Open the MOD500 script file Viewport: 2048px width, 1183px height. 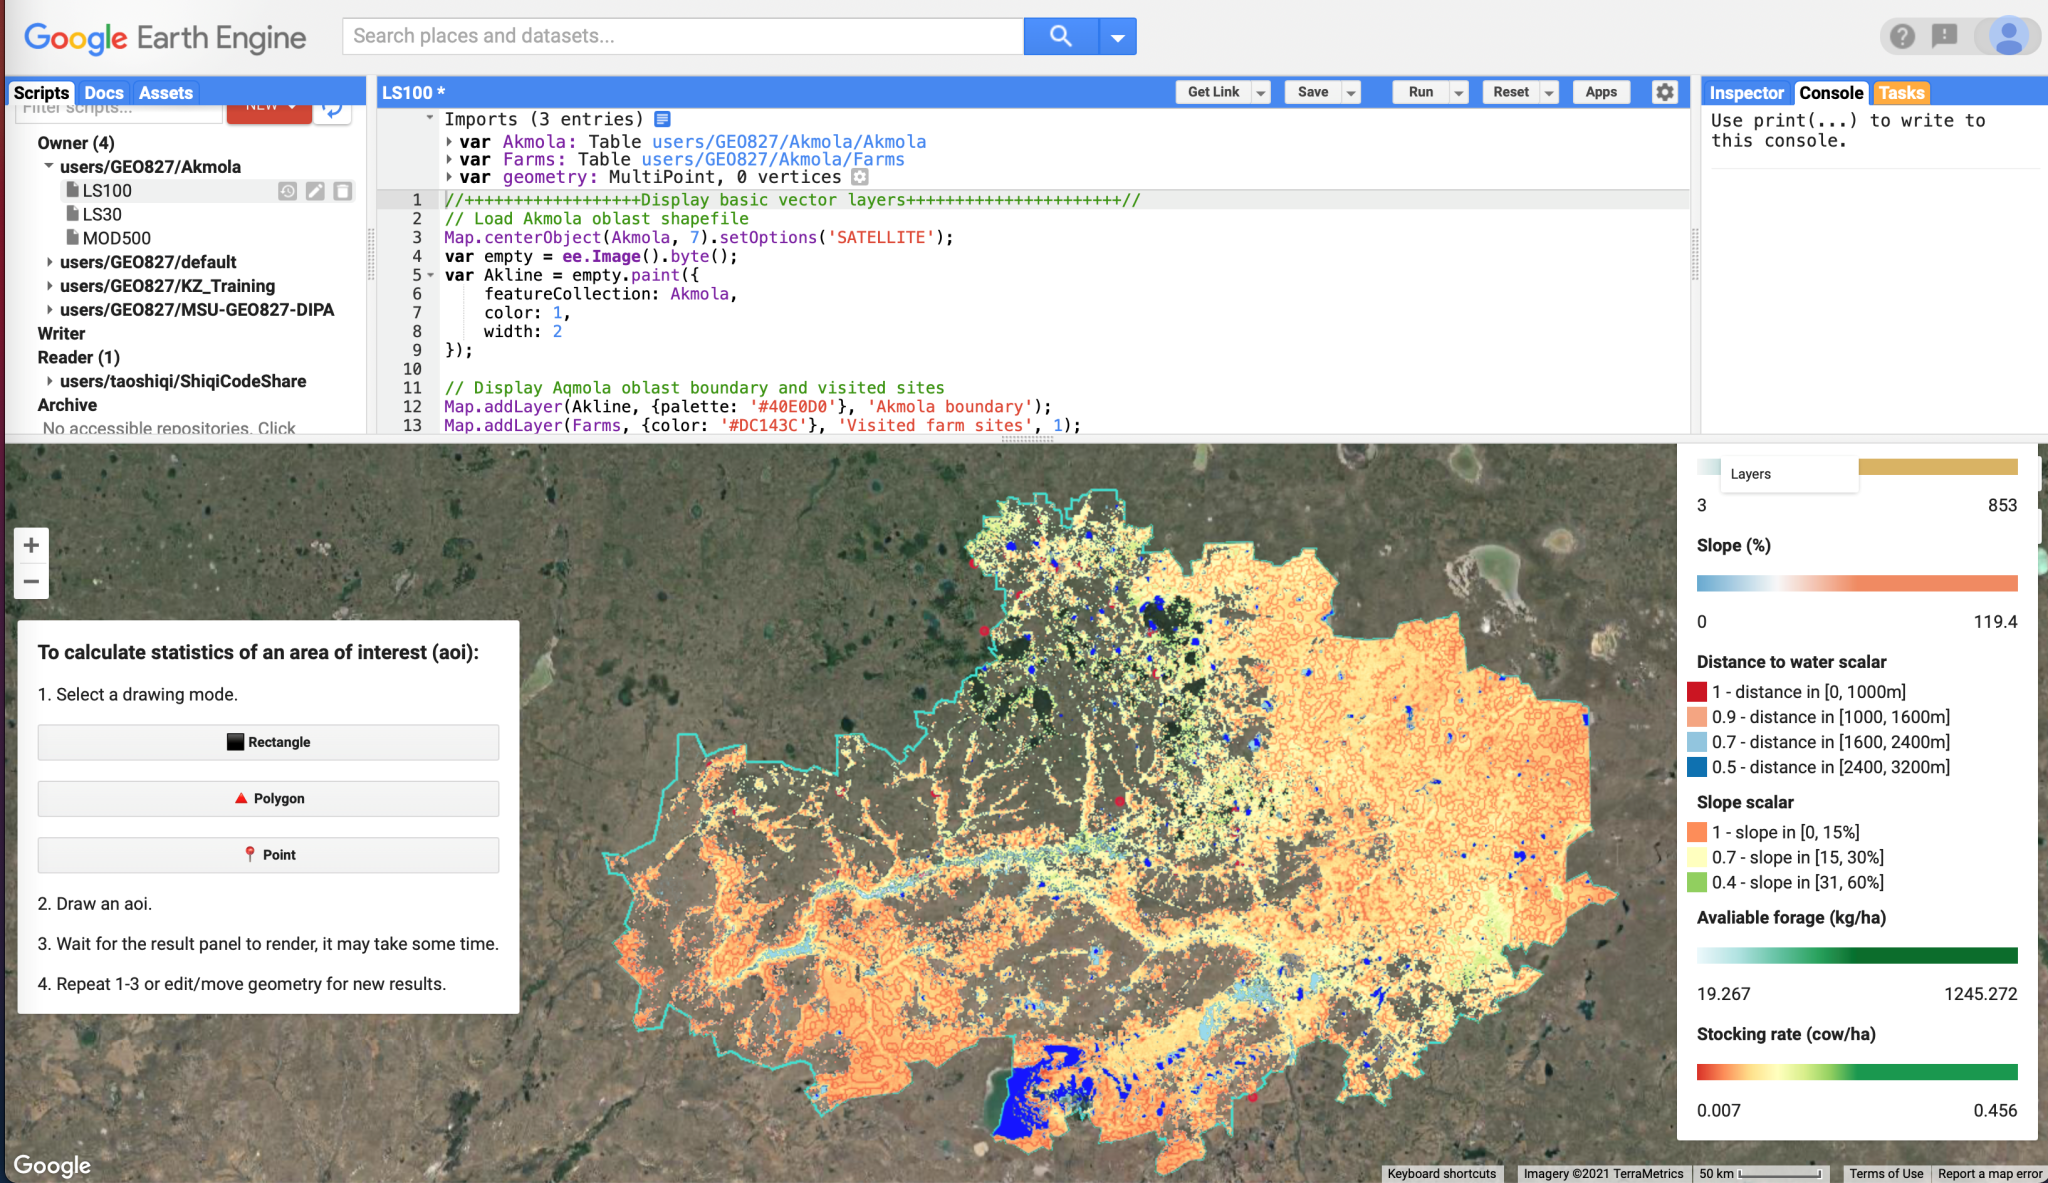coord(116,238)
